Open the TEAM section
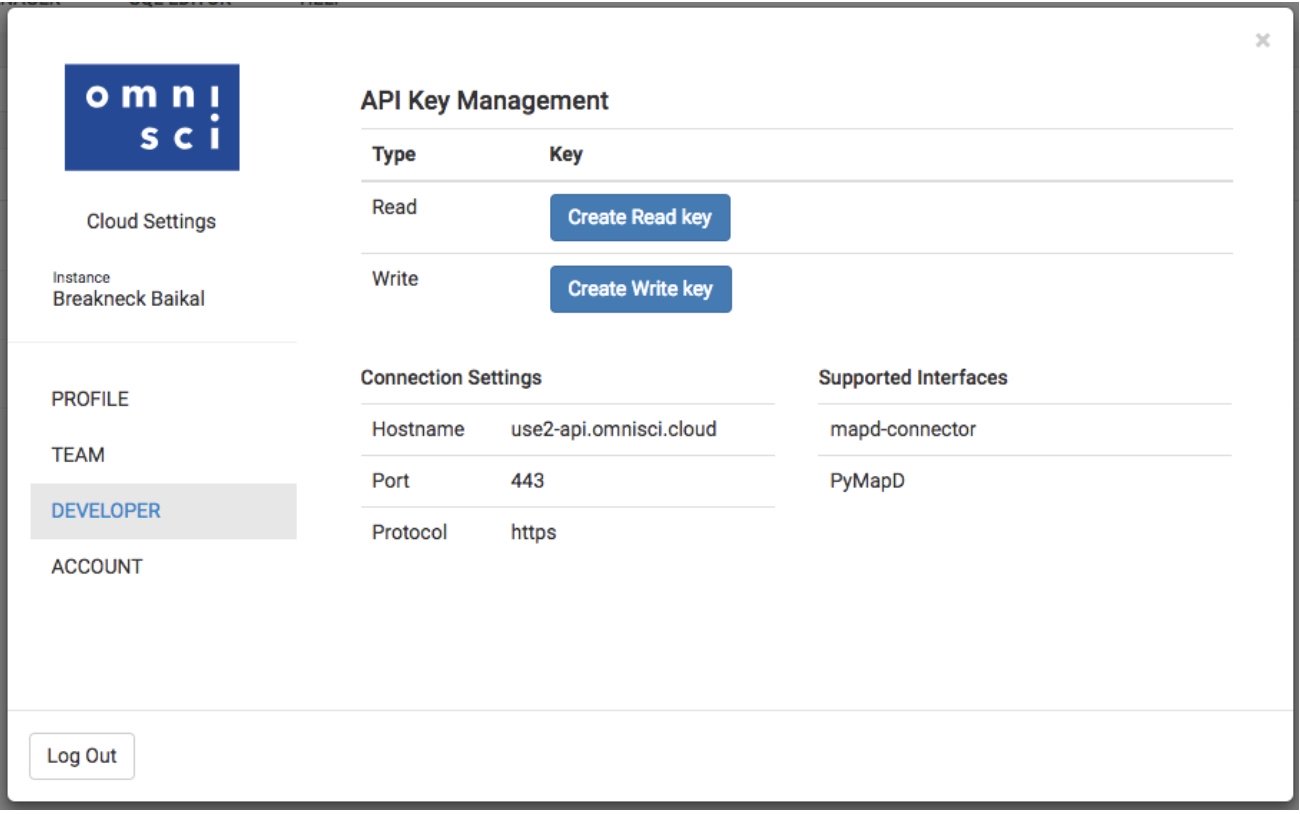 (x=78, y=455)
